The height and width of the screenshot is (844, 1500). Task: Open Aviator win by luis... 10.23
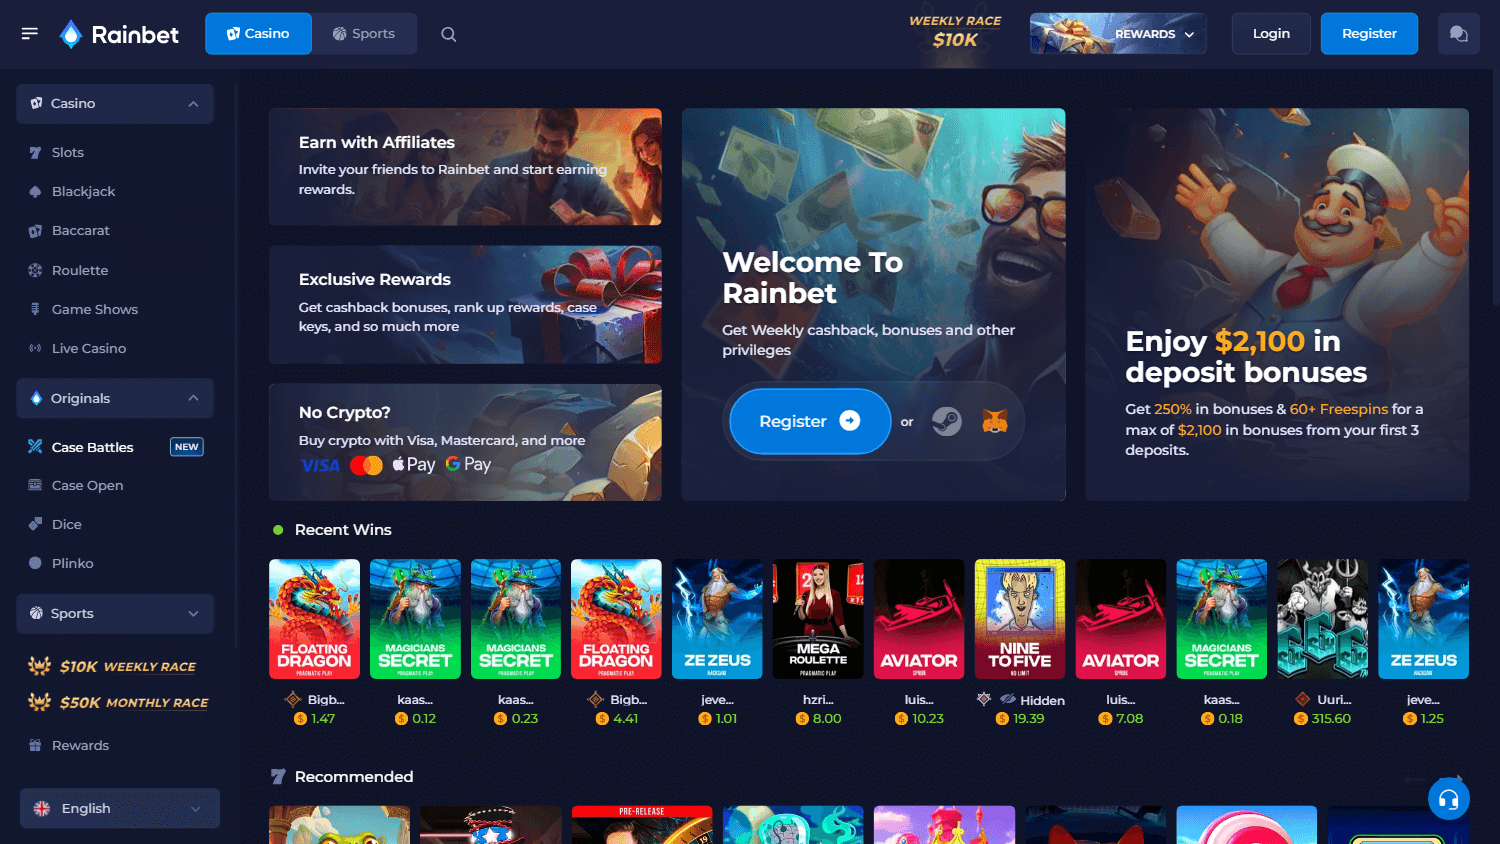pos(919,619)
